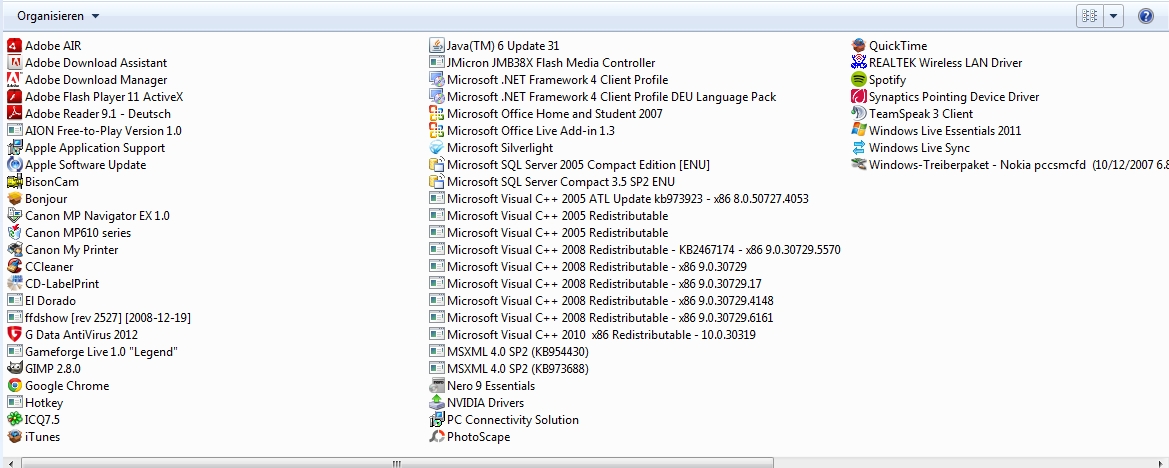Select the Adobe Reader 9.1 icon
1169x468 pixels.
(x=15, y=114)
